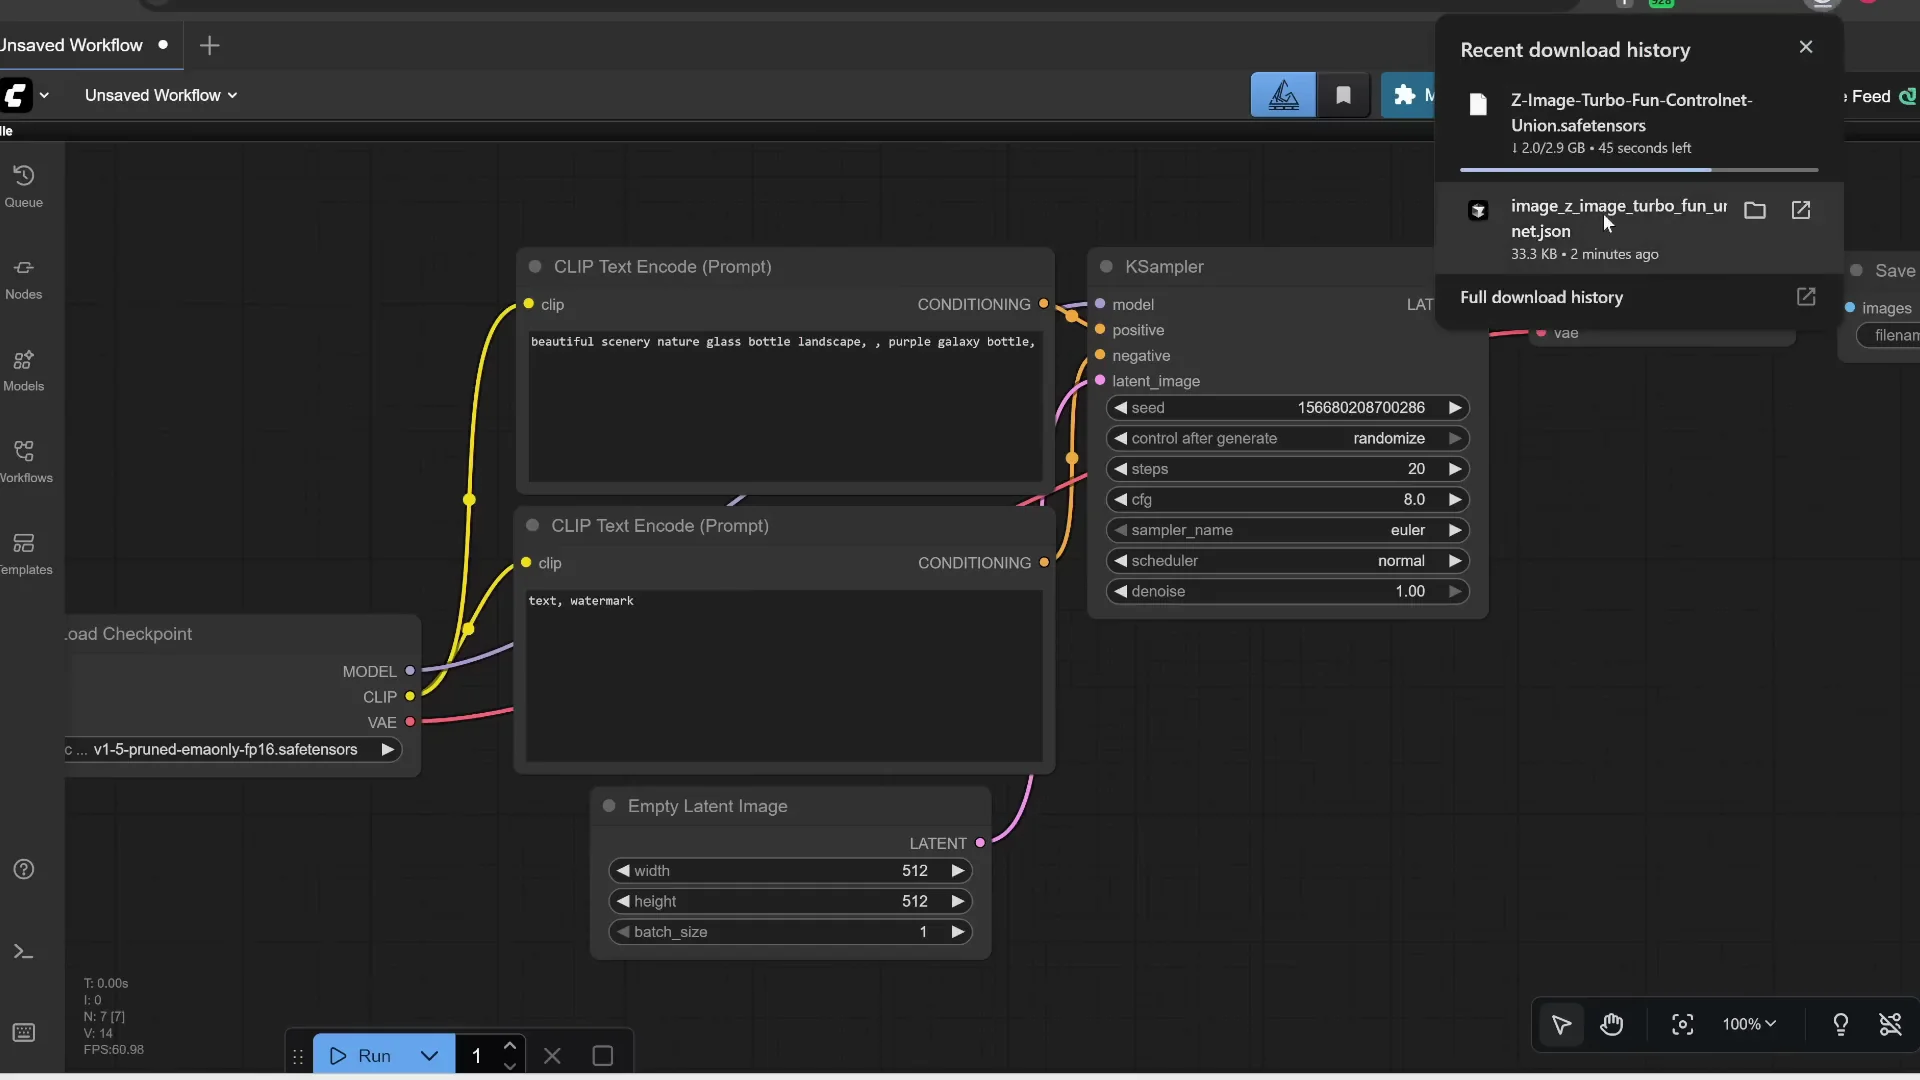Open the Workflows sidebar panel

point(24,460)
